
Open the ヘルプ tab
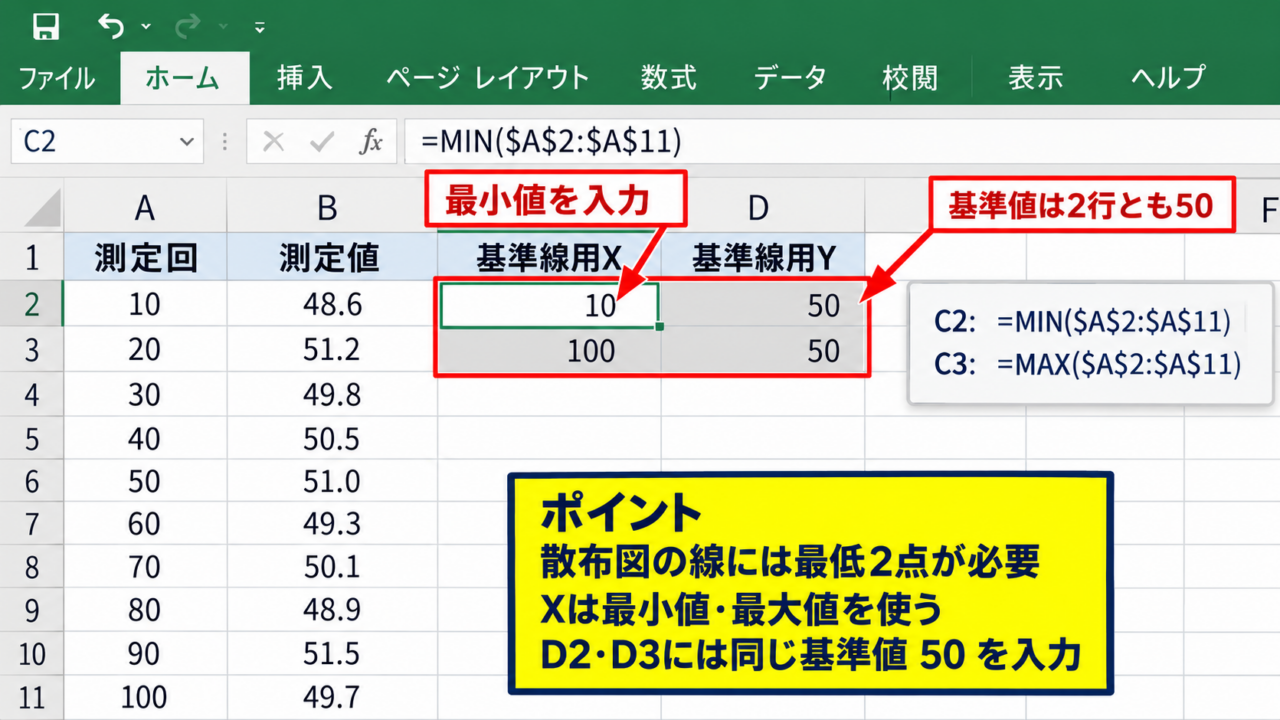pyautogui.click(x=1168, y=78)
